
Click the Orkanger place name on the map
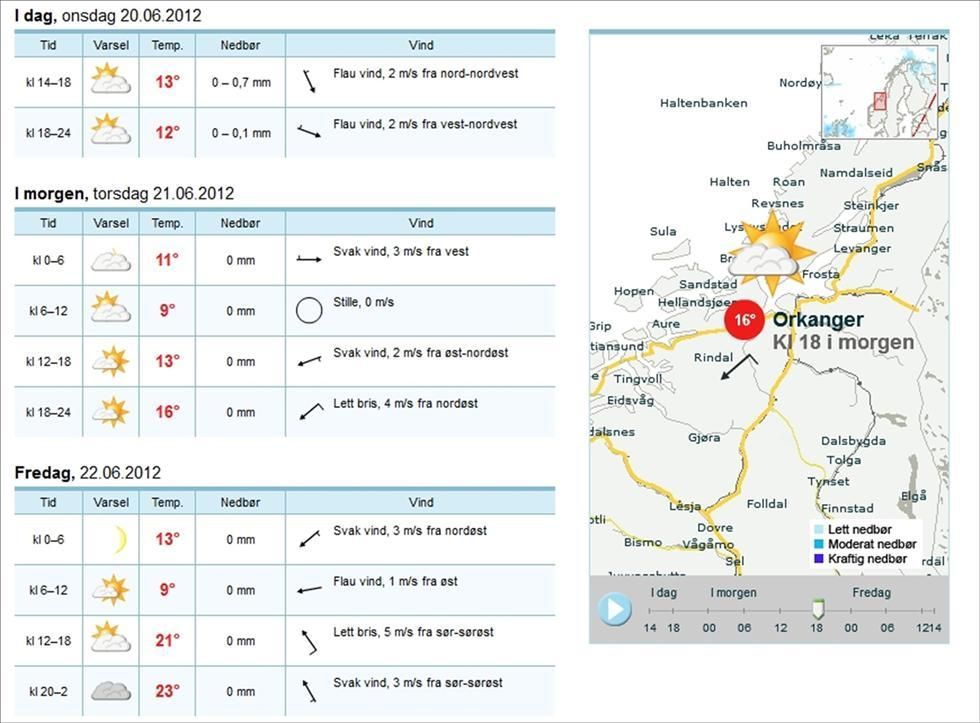(818, 320)
